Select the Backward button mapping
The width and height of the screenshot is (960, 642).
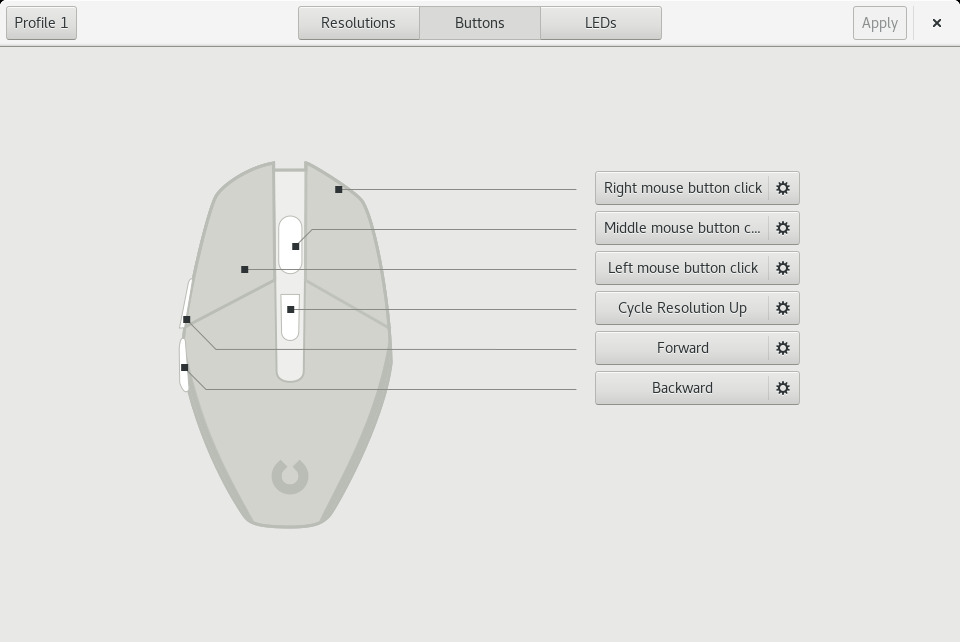682,388
